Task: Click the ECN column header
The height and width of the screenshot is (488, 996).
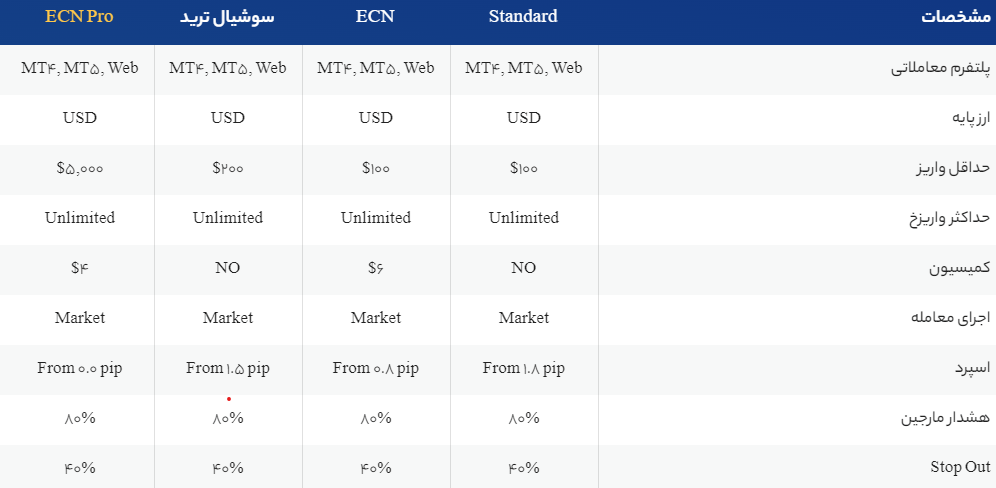Action: (x=376, y=17)
